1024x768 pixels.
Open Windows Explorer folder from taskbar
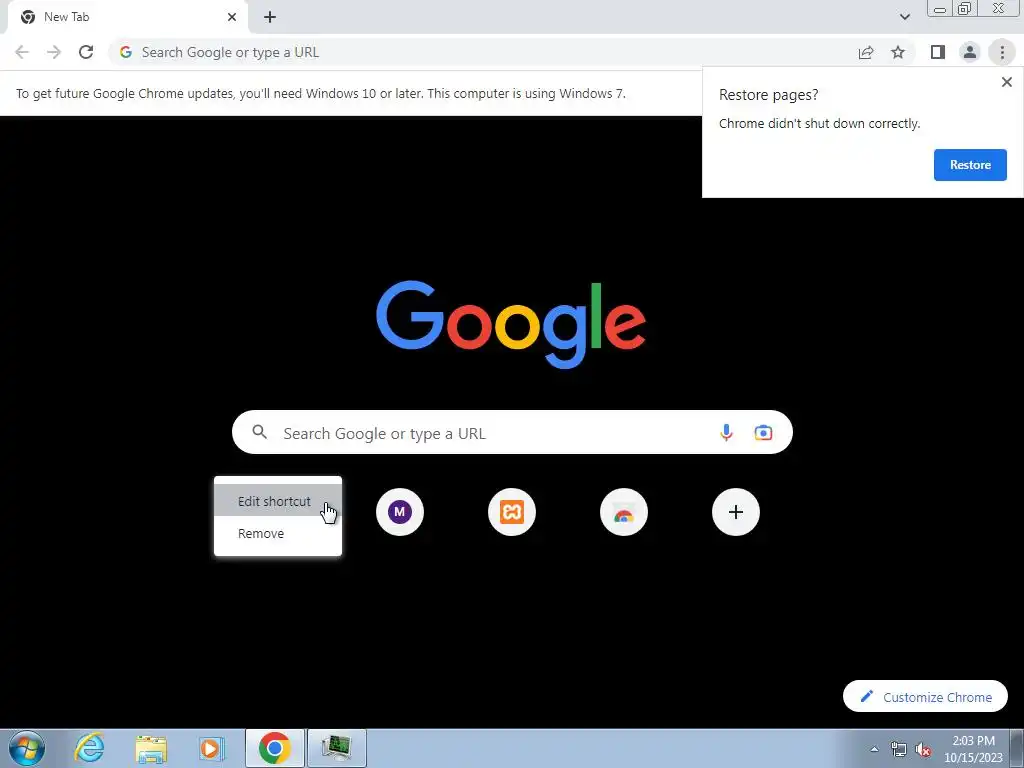coord(151,748)
